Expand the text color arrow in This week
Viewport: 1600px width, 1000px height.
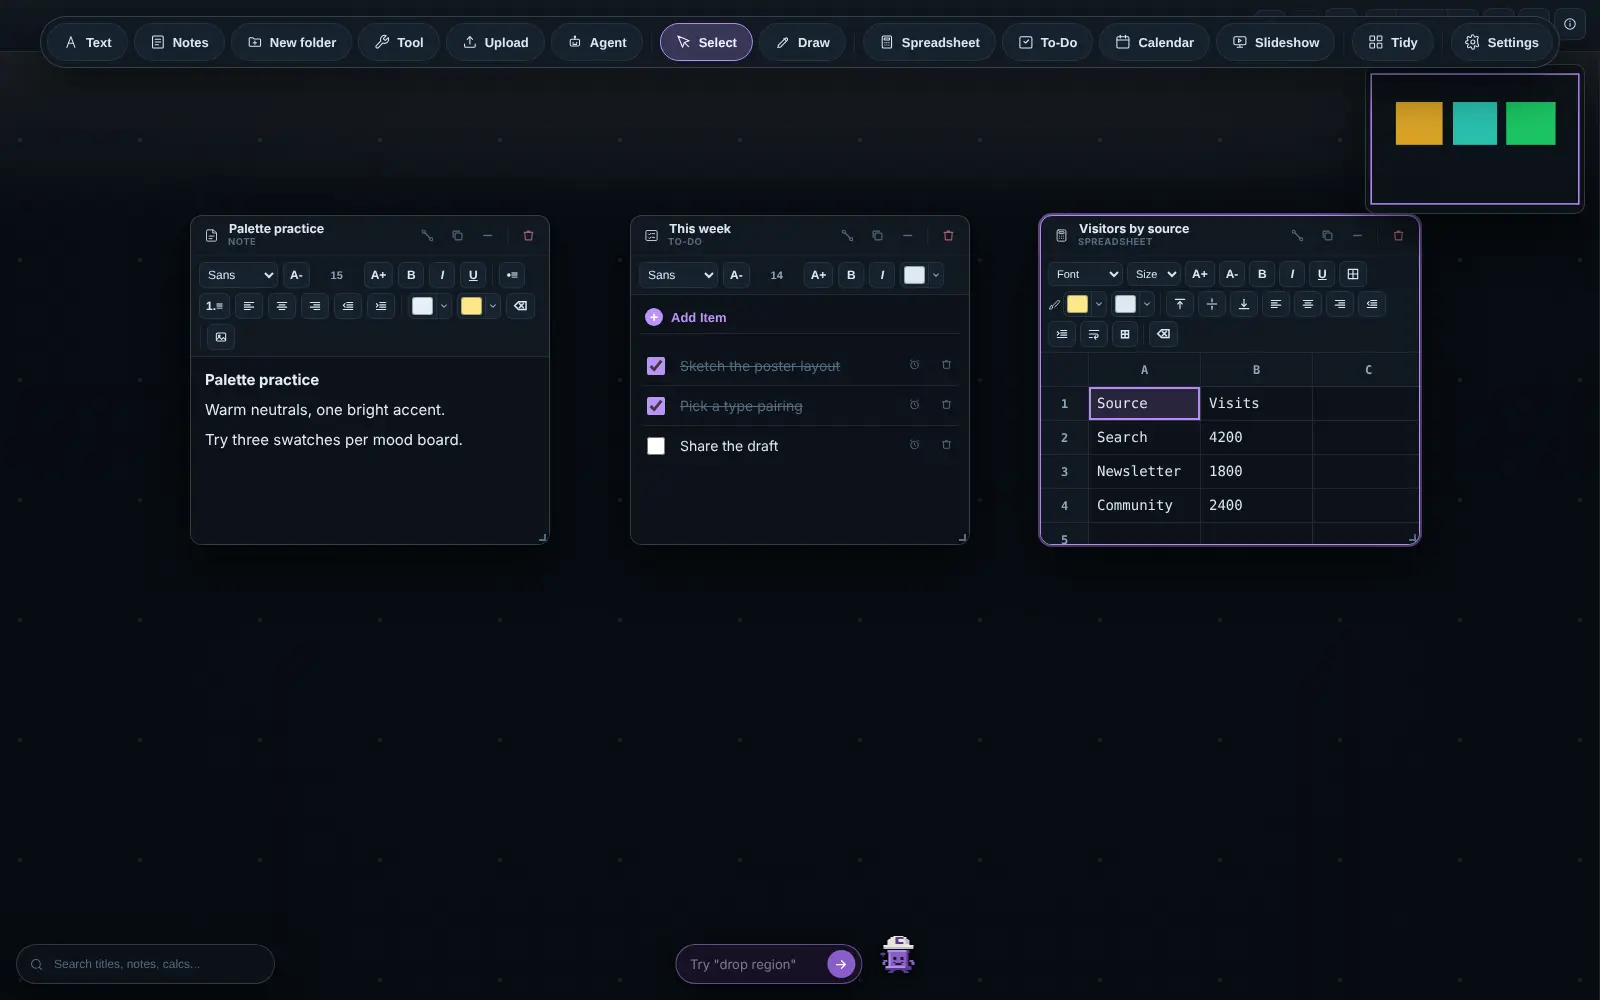point(936,275)
